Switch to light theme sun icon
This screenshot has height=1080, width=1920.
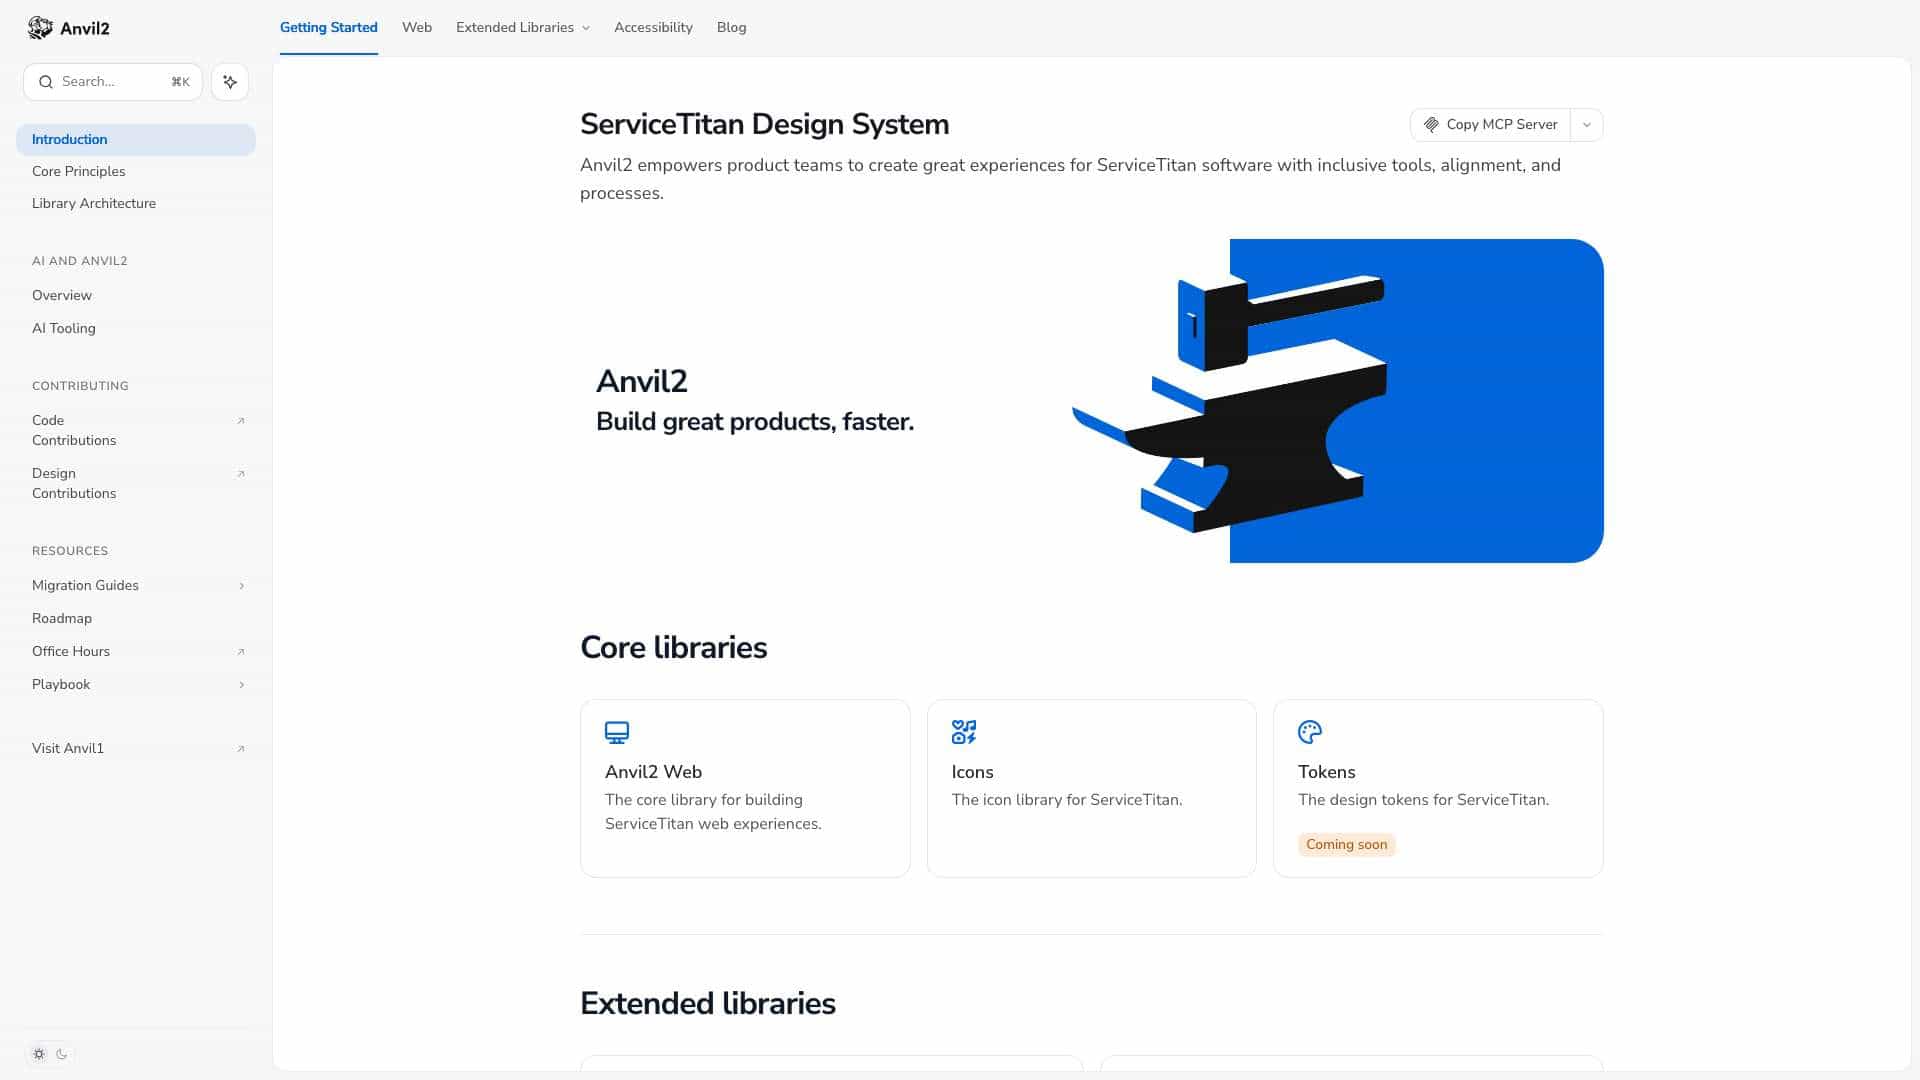(39, 1054)
